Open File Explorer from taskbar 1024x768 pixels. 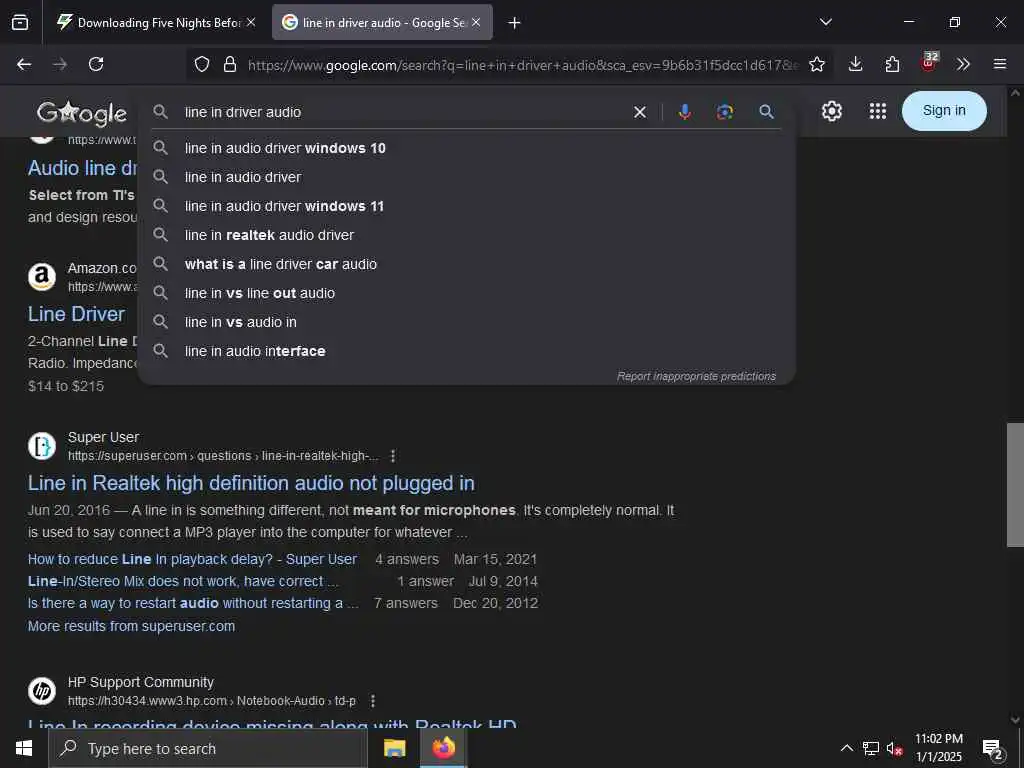pyautogui.click(x=394, y=748)
